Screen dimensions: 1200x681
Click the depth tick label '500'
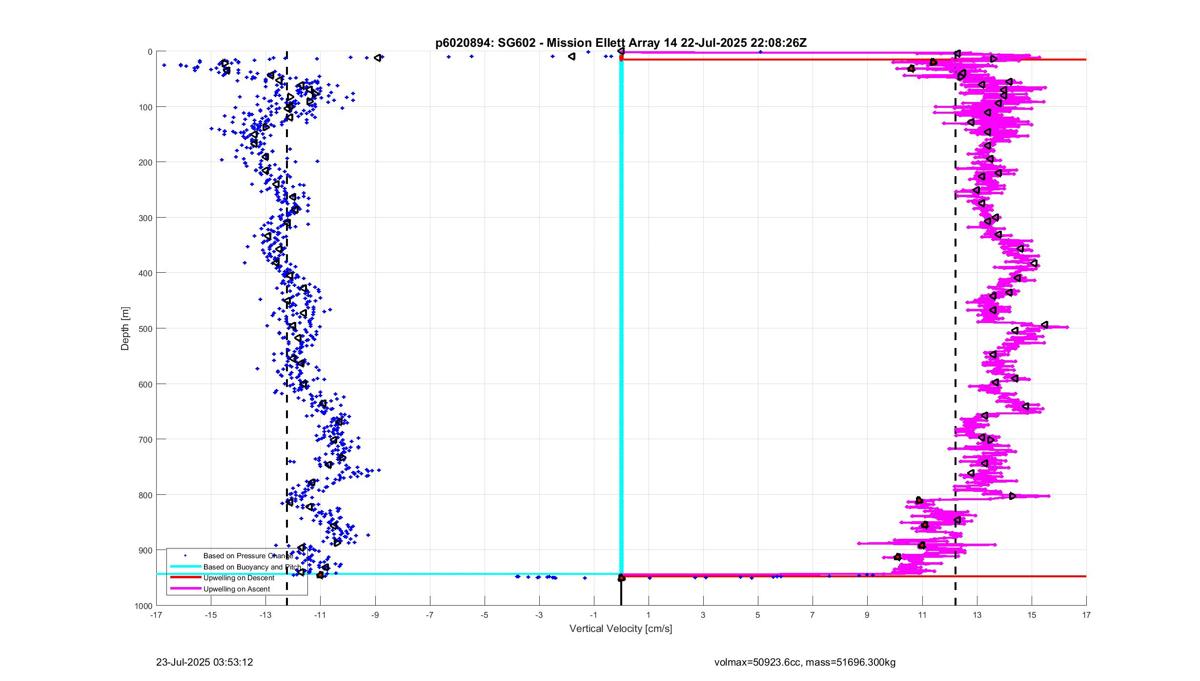144,329
